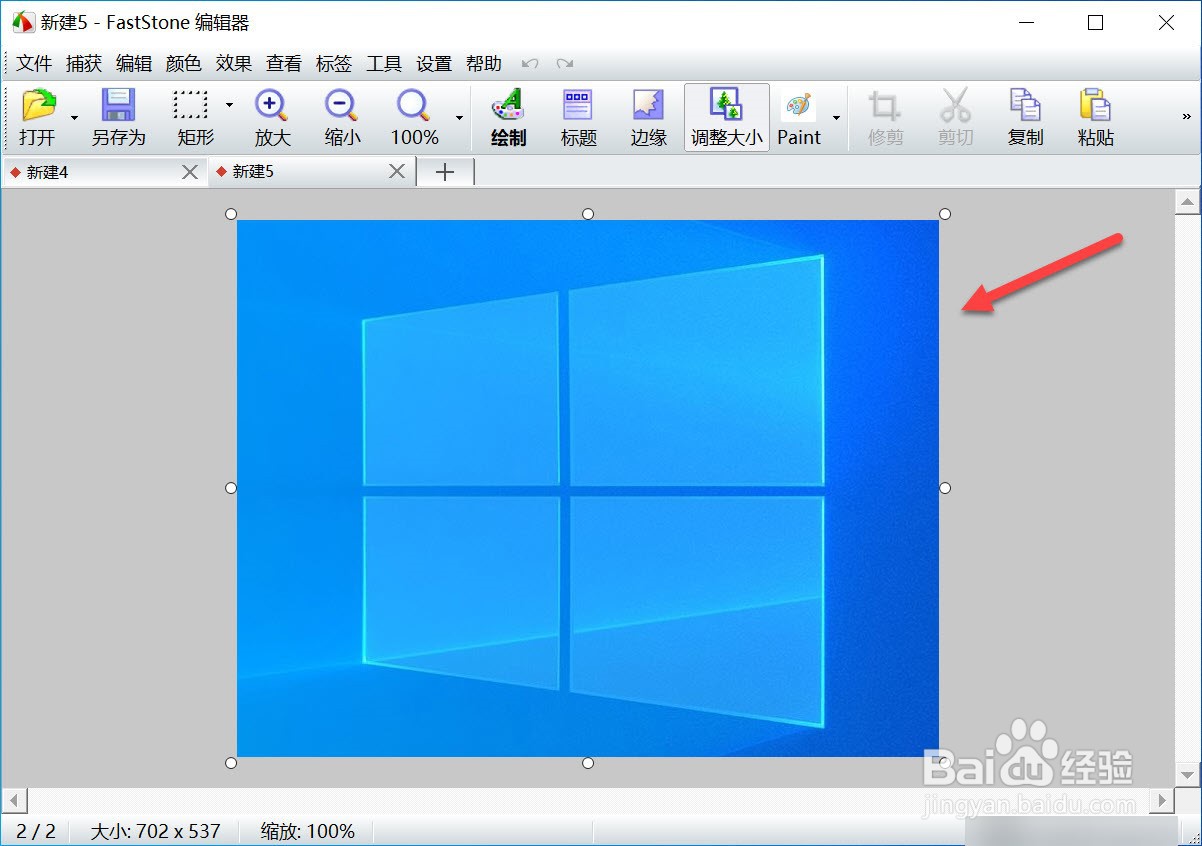Click the top-center image resize handle
The width and height of the screenshot is (1202, 846).
[x=588, y=214]
